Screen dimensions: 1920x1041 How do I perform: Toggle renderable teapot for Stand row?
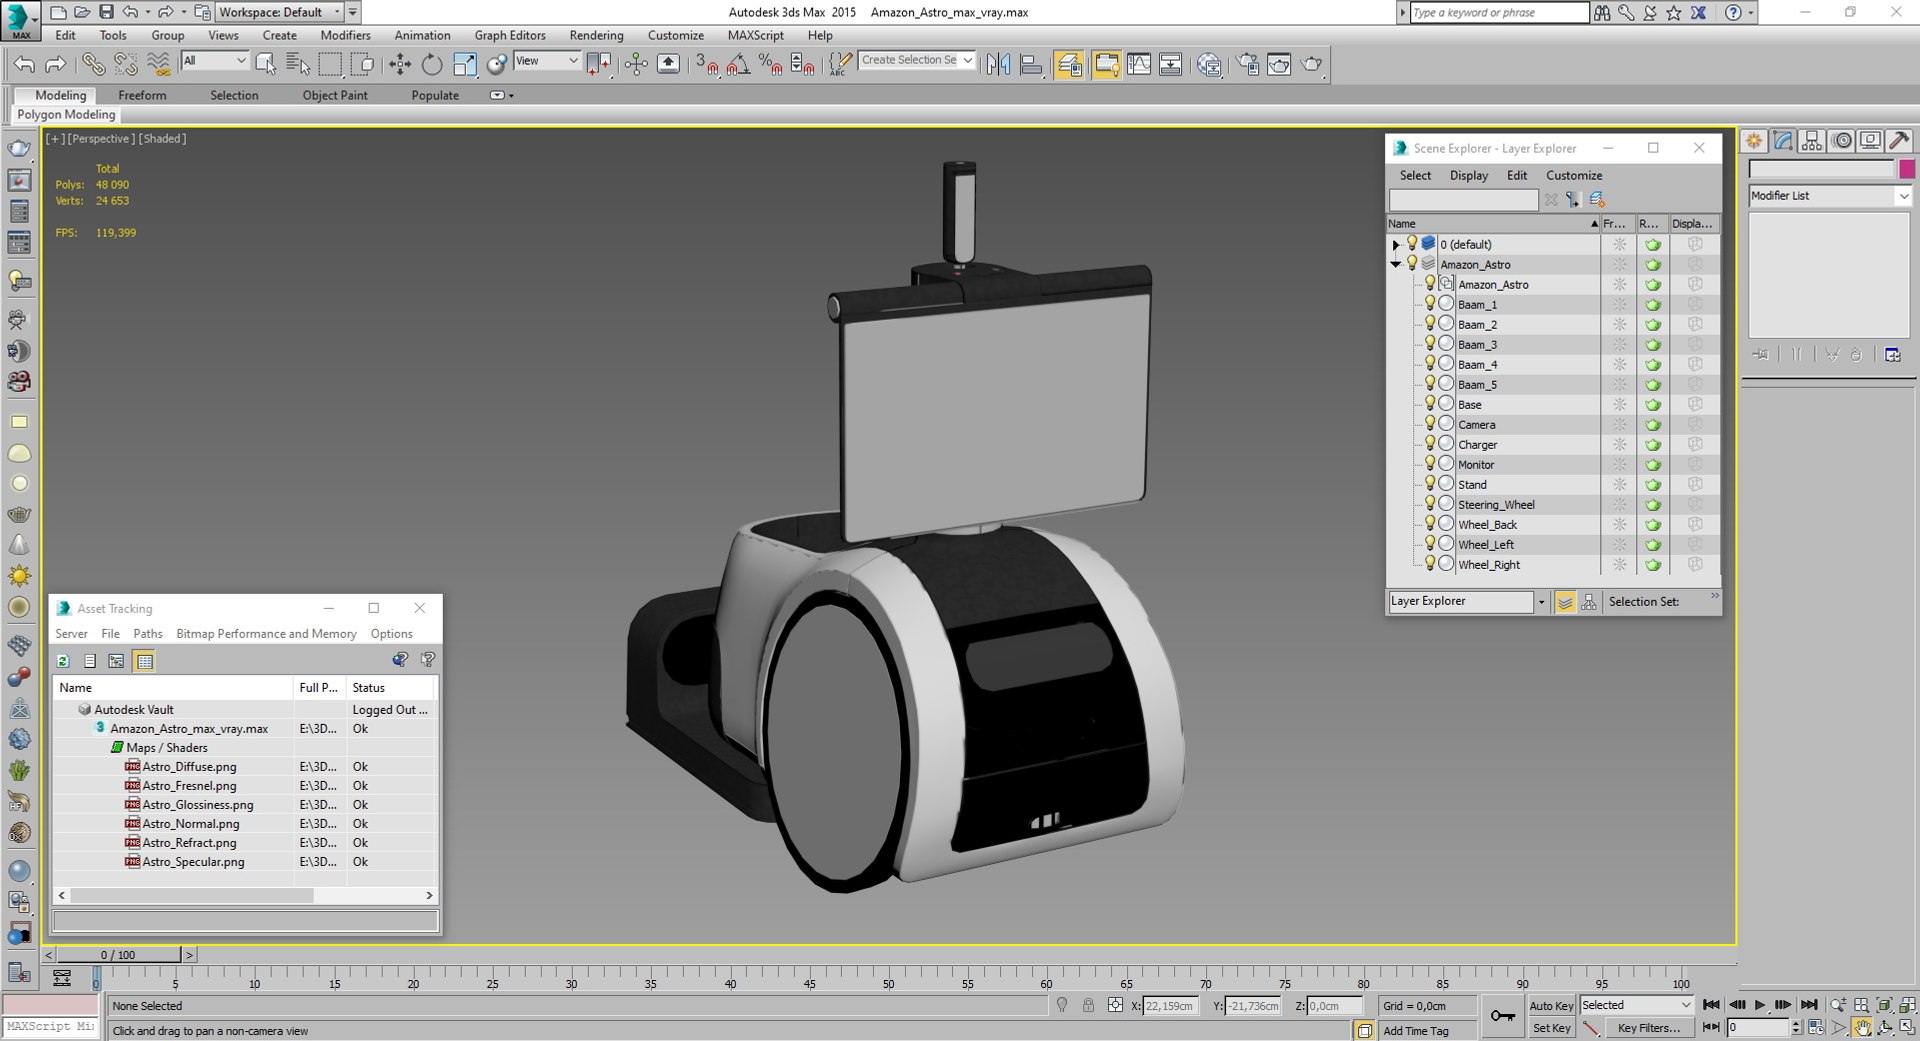(1653, 485)
